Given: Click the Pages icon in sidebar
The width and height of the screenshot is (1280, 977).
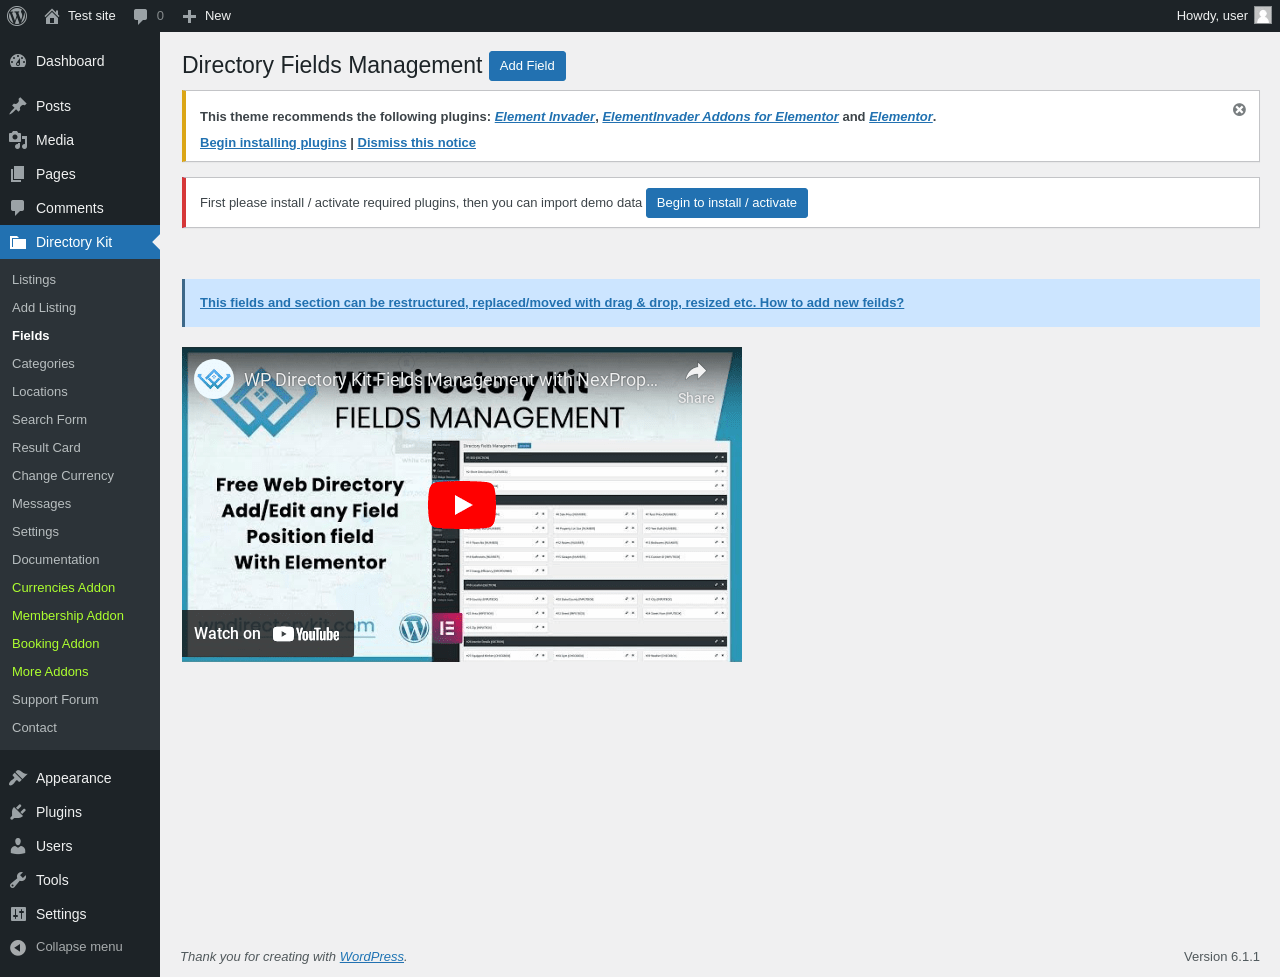Looking at the screenshot, I should pyautogui.click(x=18, y=174).
